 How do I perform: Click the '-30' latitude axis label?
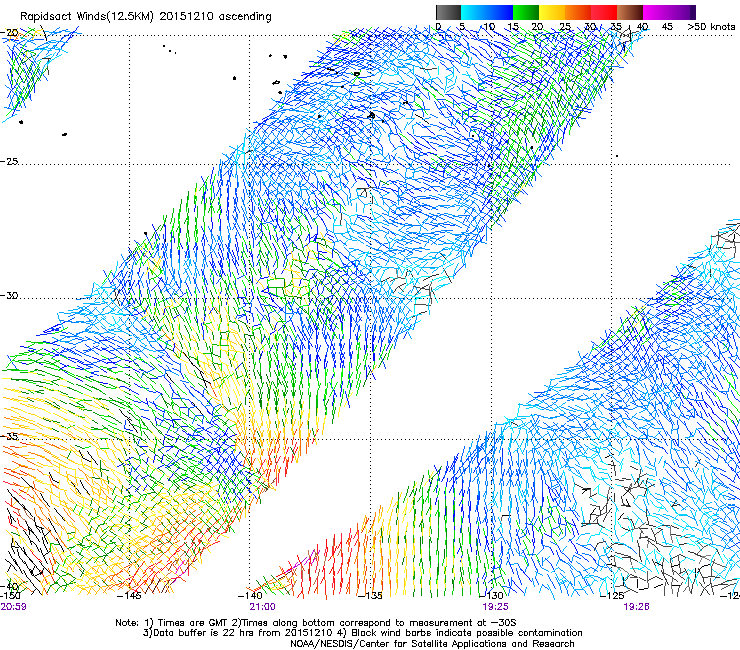click(x=9, y=295)
